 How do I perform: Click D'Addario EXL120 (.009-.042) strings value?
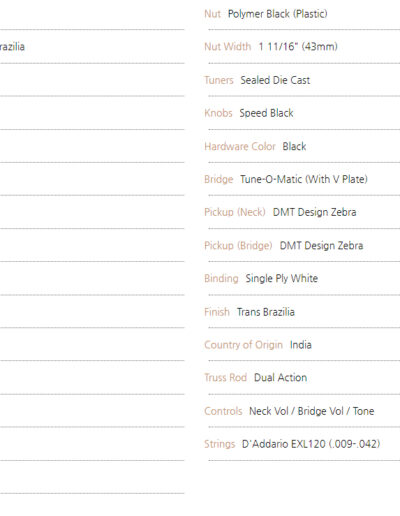click(311, 444)
